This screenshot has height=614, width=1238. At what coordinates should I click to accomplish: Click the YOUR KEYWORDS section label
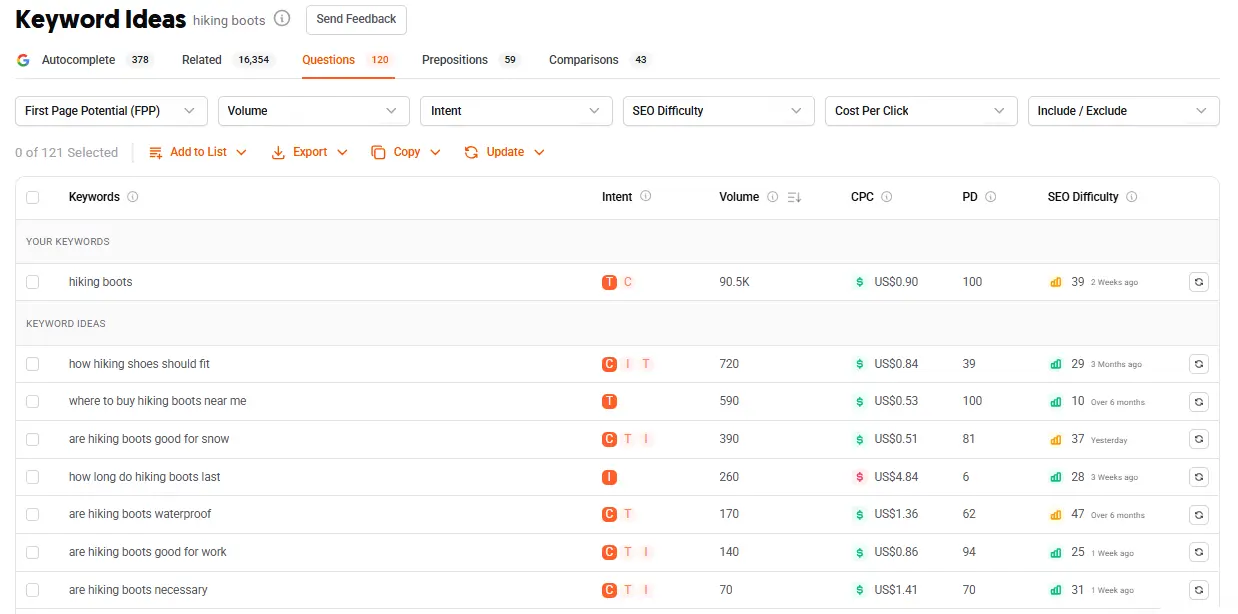pos(68,242)
